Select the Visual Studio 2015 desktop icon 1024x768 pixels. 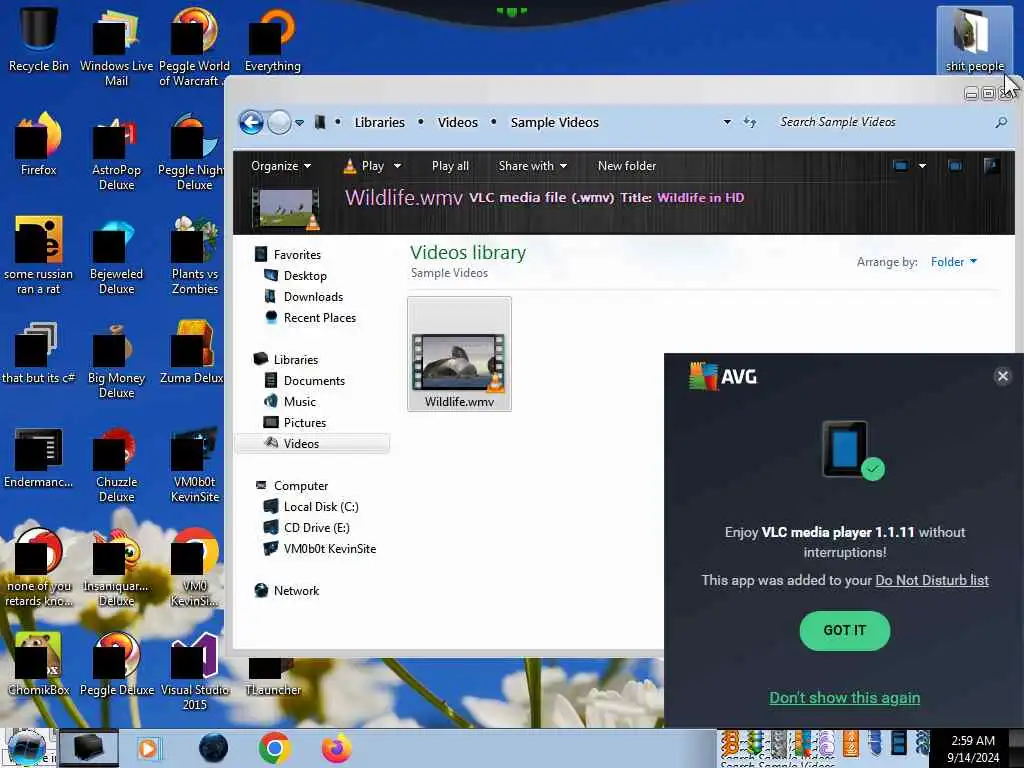click(195, 672)
